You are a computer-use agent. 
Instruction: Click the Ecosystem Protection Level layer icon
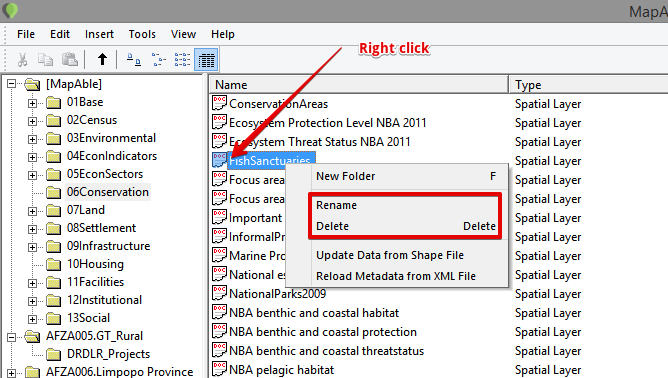click(219, 123)
